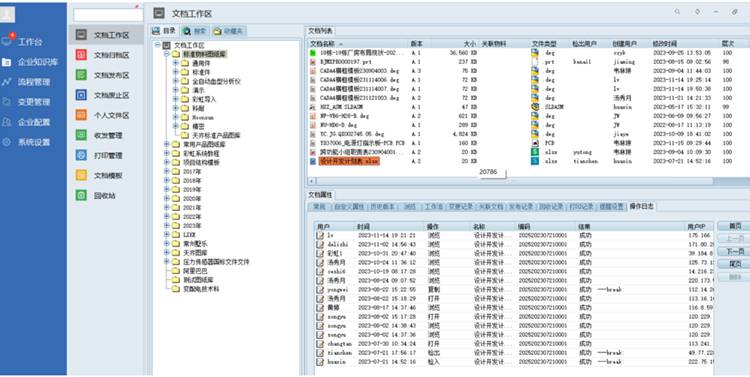Select the 收发管理 icon
The image size is (750, 377).
[x=81, y=135]
